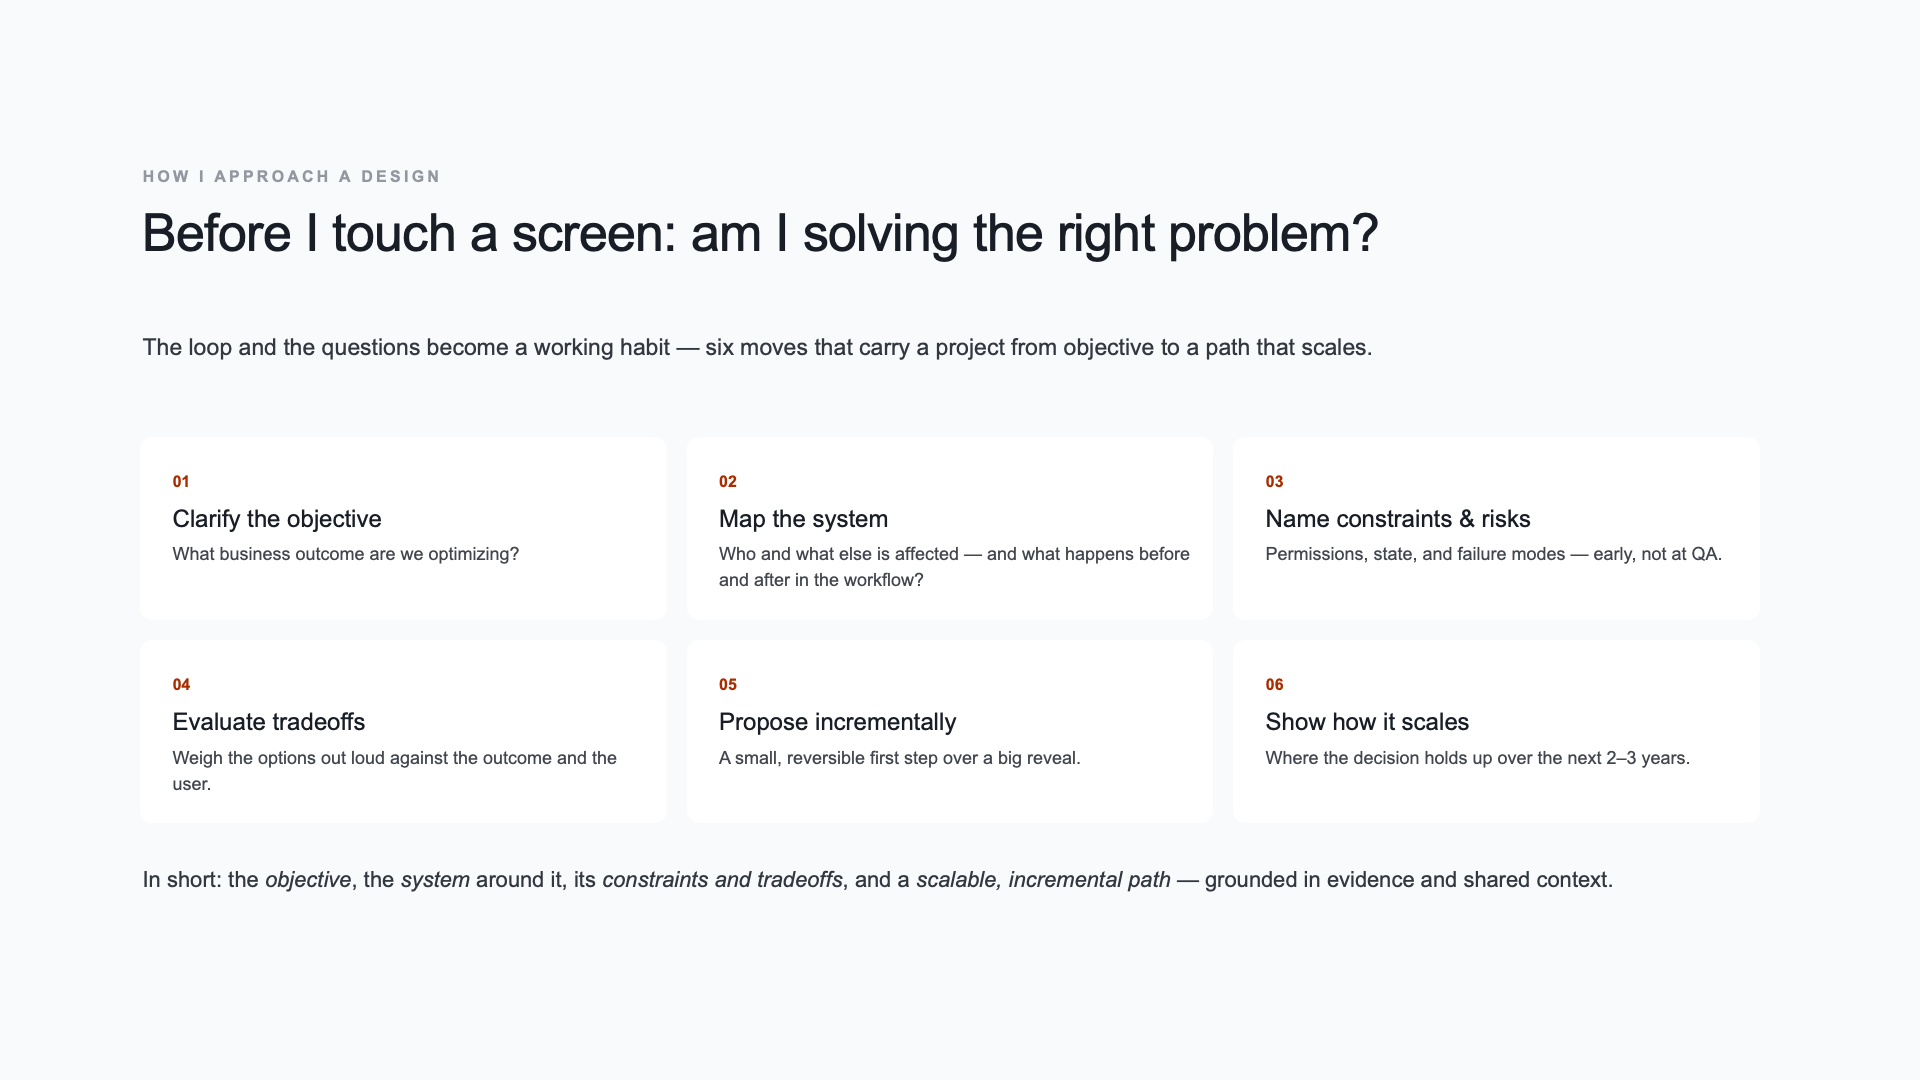Image resolution: width=1920 pixels, height=1080 pixels.
Task: Click the 'Permissions, state, and failure modes' text
Action: click(1493, 554)
